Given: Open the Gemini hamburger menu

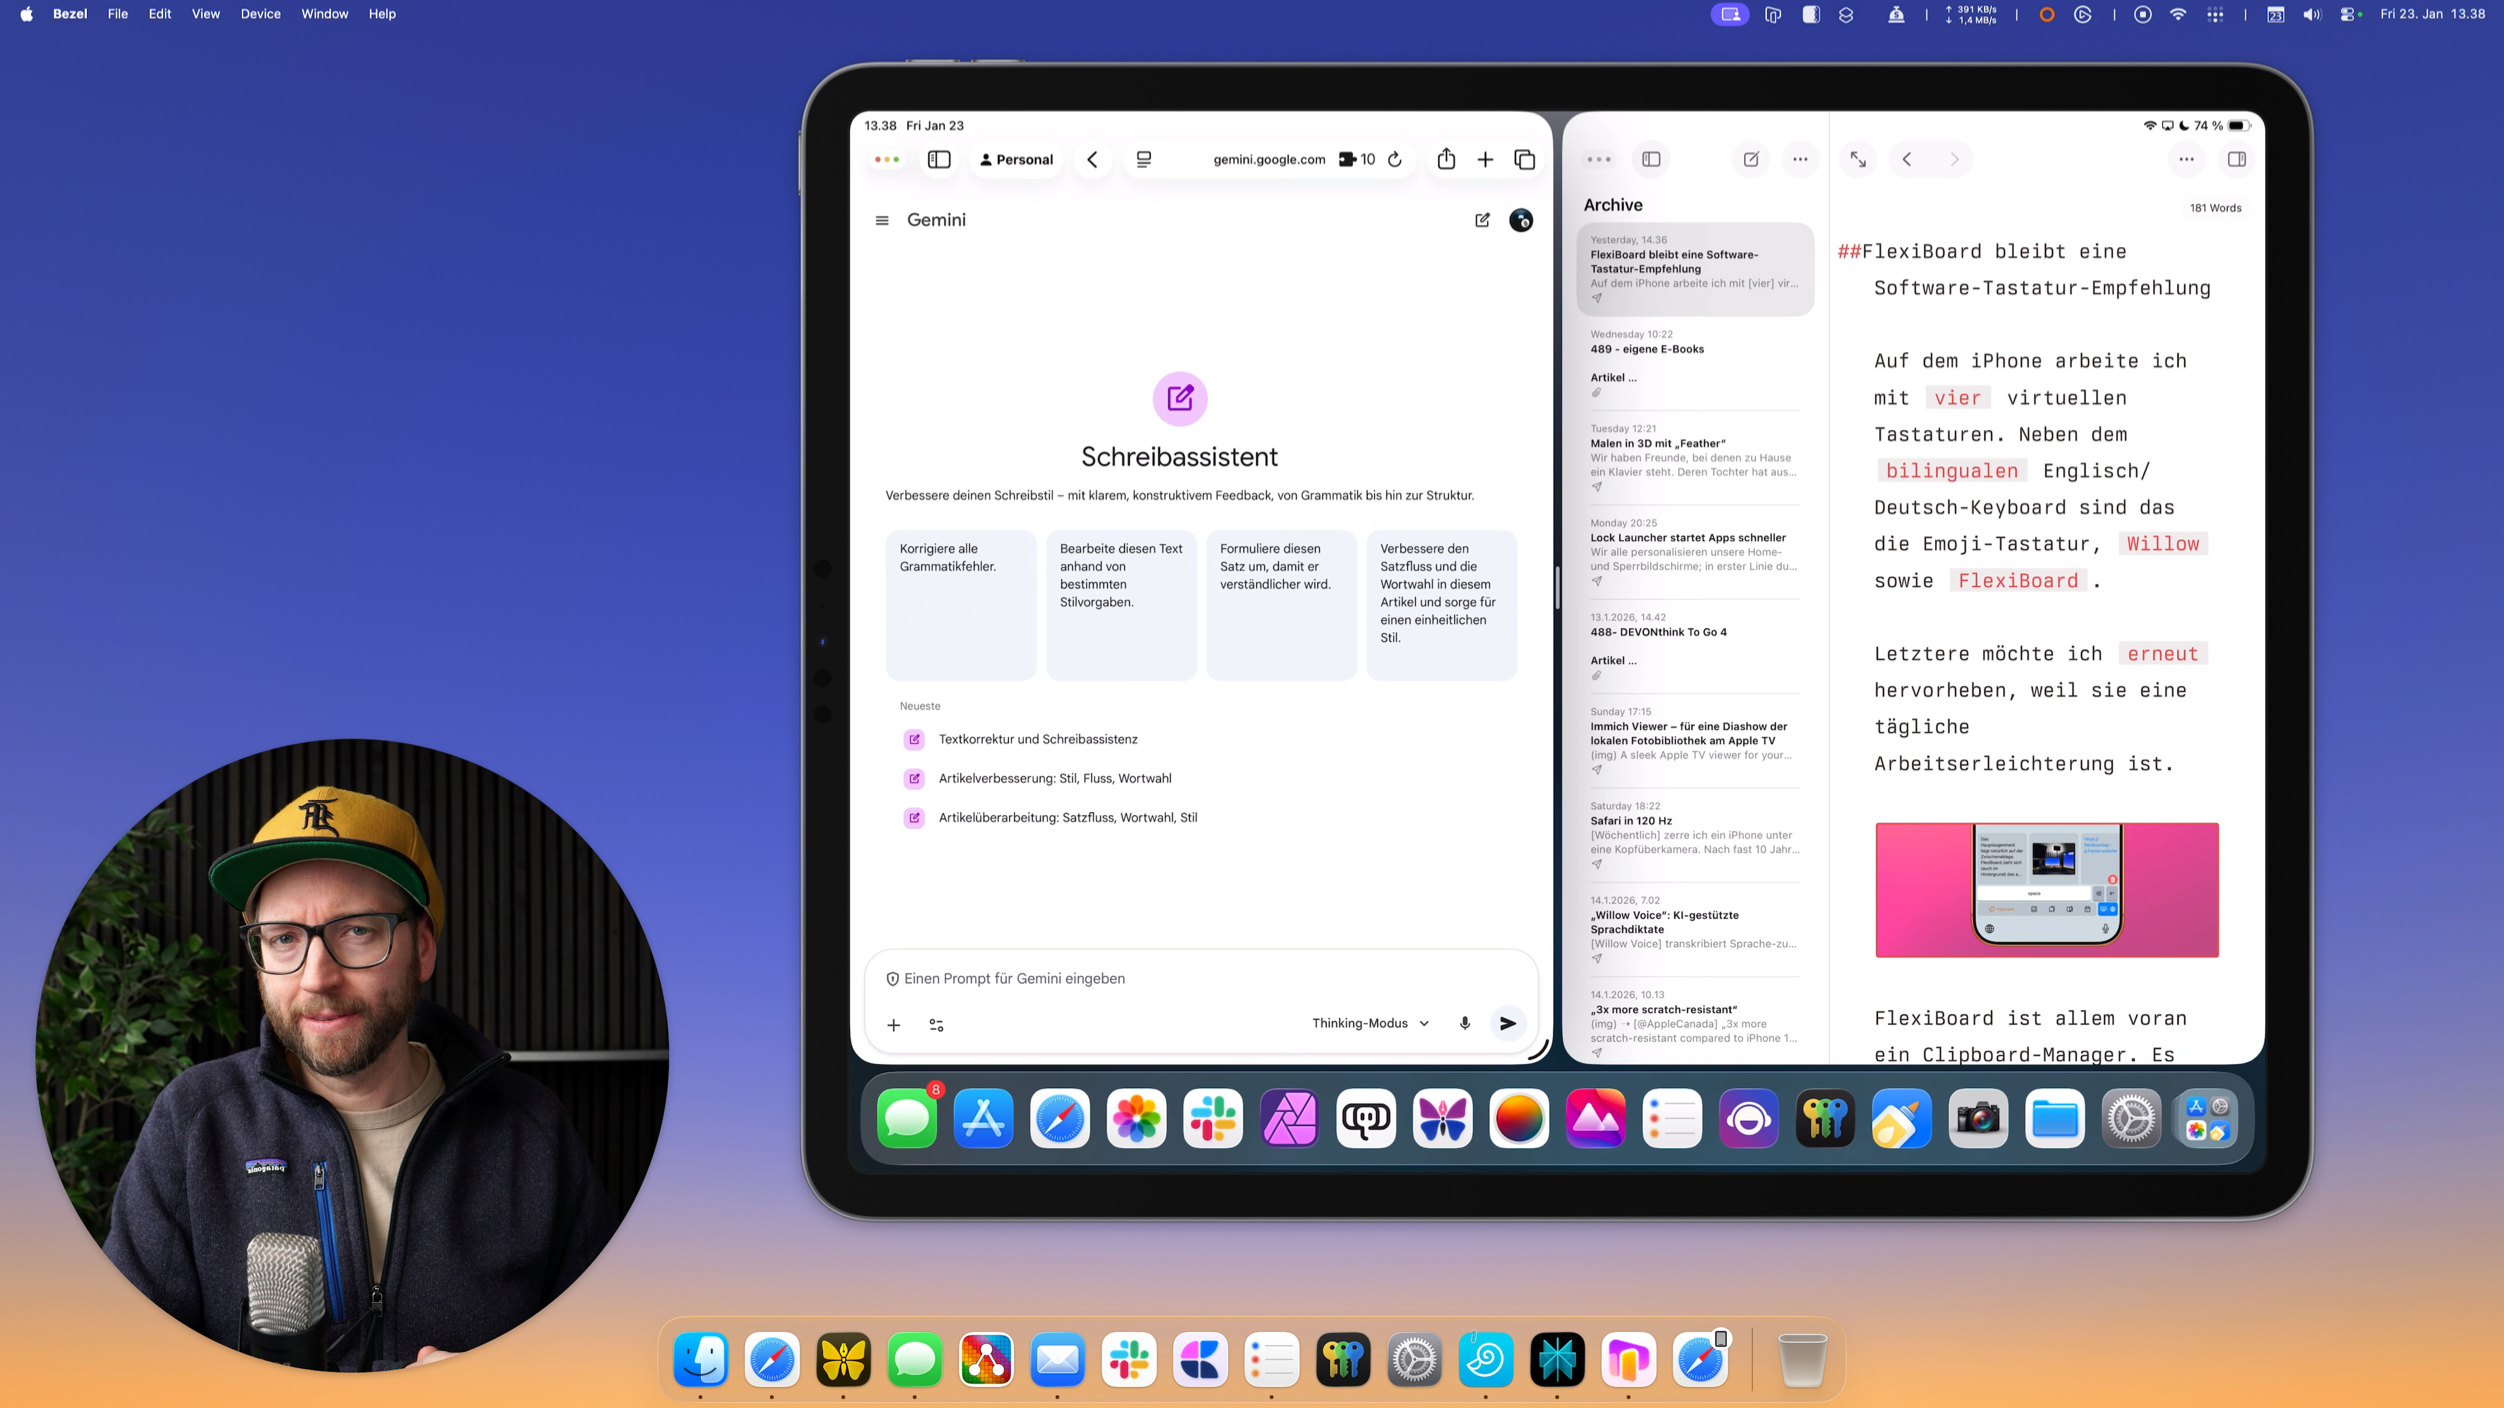Looking at the screenshot, I should (883, 219).
